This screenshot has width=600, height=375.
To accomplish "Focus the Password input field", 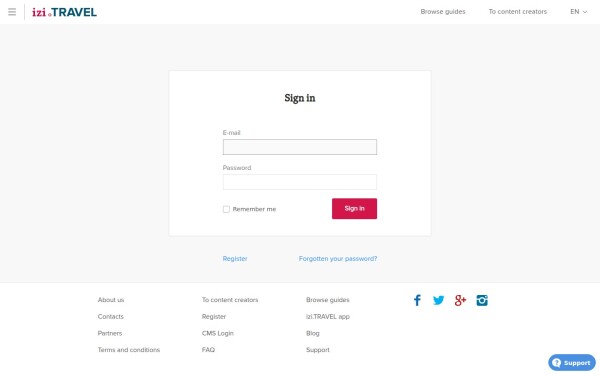I will coord(300,182).
